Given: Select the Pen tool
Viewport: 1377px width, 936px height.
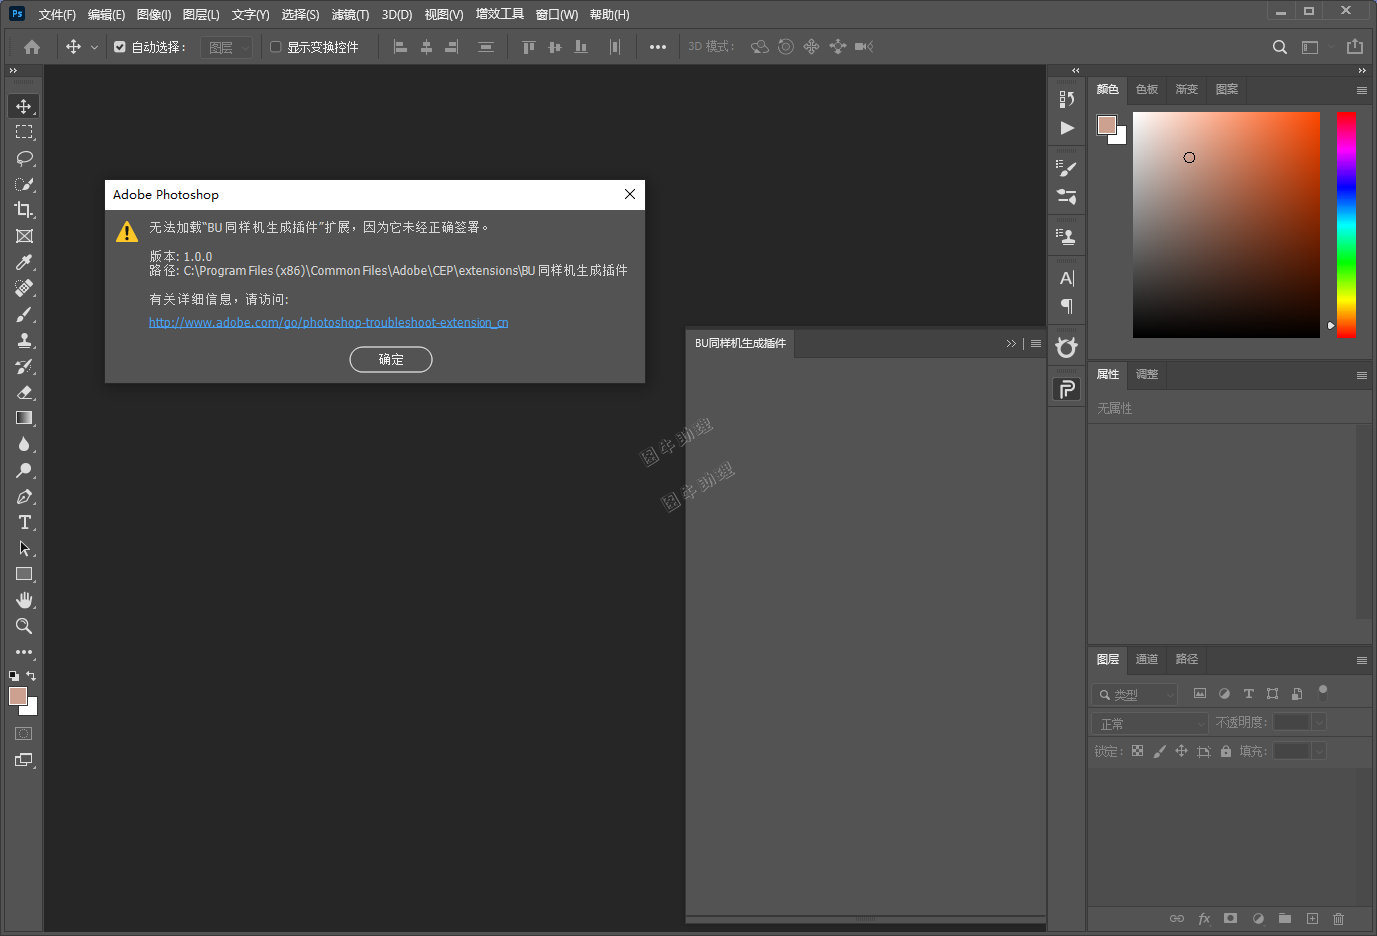Looking at the screenshot, I should pos(24,496).
